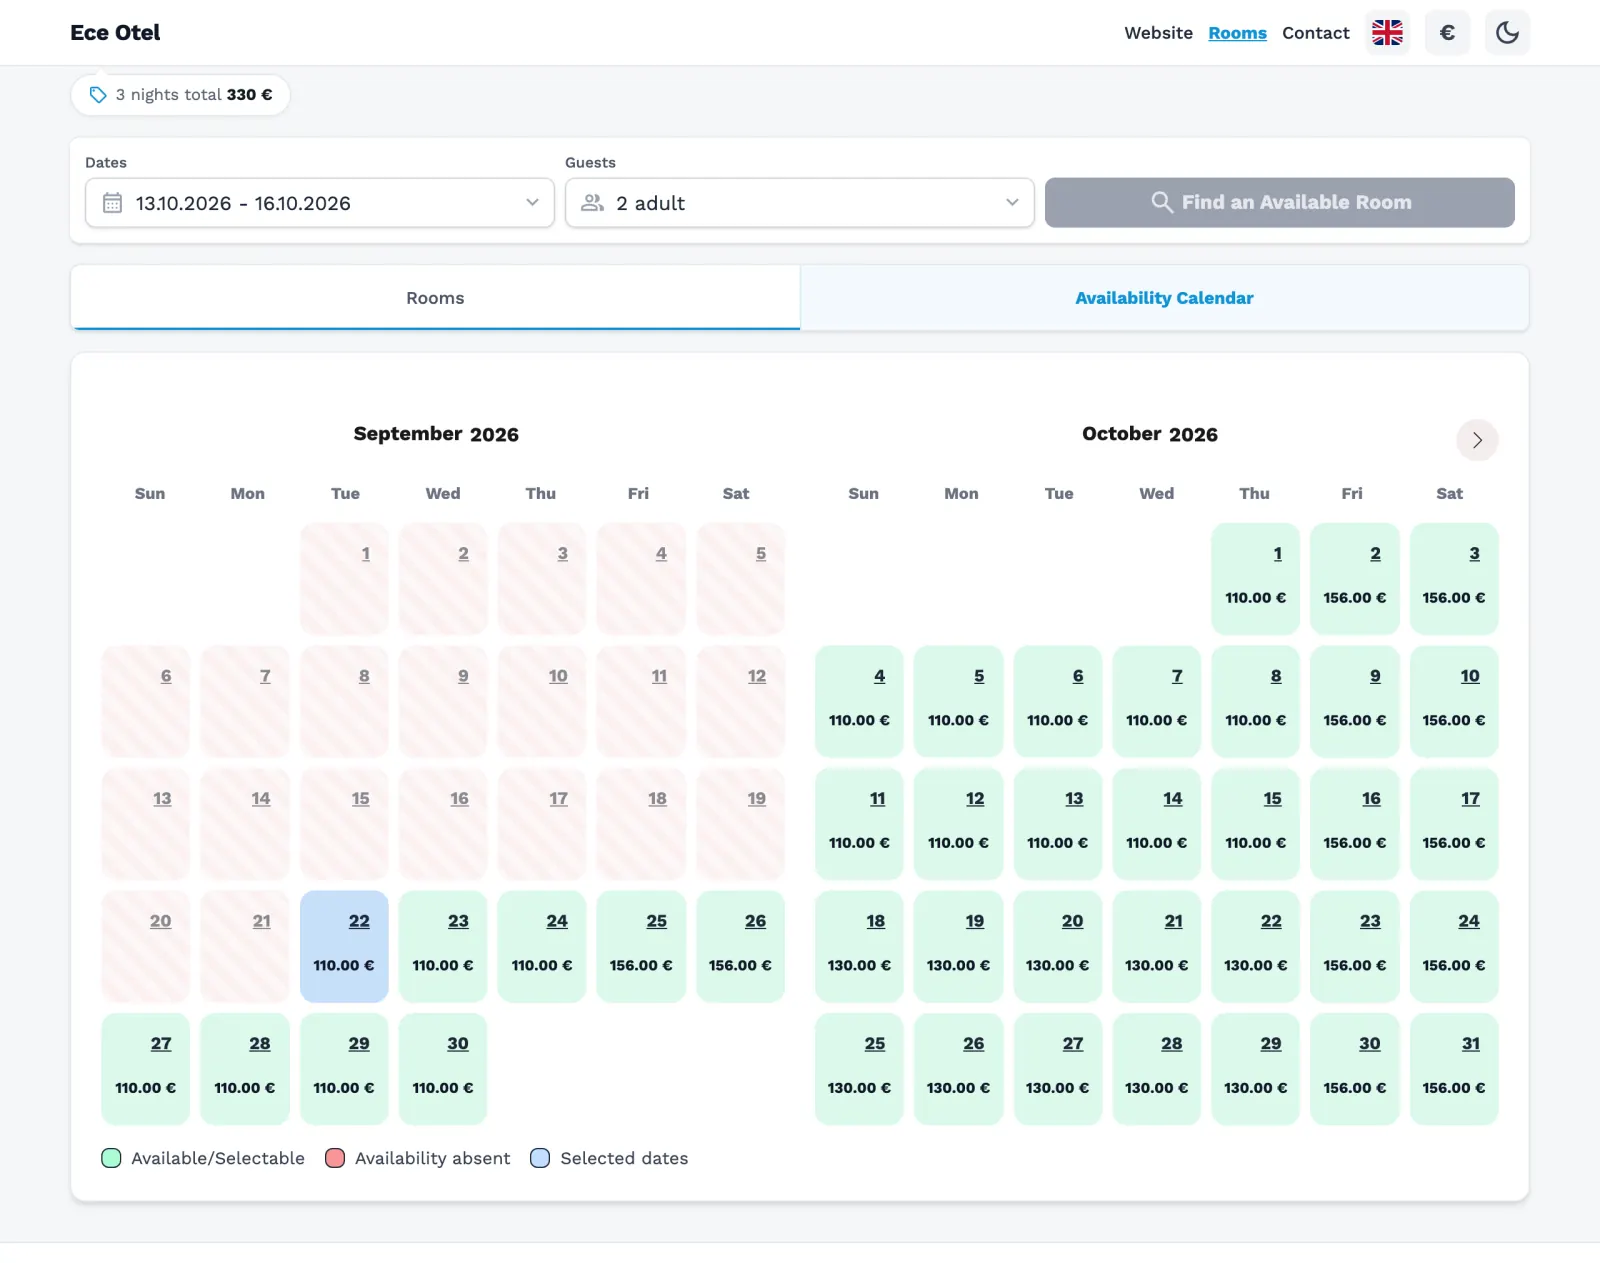Open the Rooms nav link in the header
Image resolution: width=1600 pixels, height=1263 pixels.
[1237, 33]
